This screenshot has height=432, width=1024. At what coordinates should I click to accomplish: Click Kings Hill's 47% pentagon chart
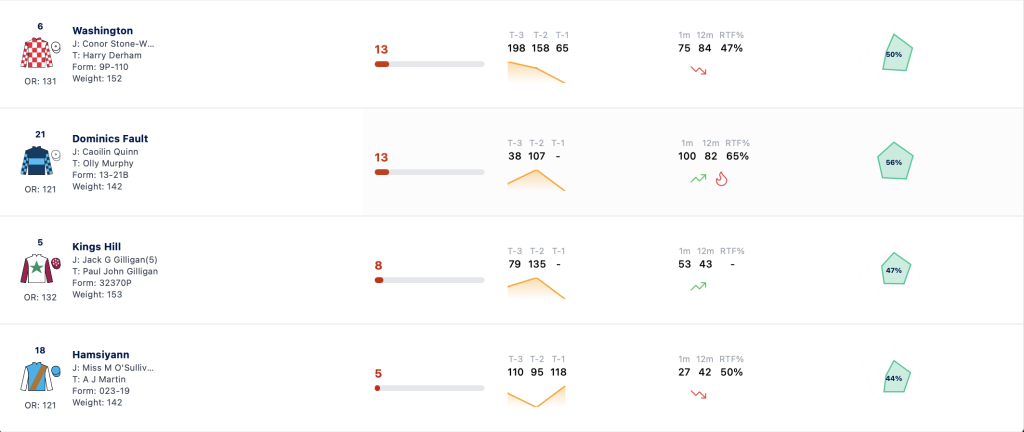pyautogui.click(x=895, y=270)
